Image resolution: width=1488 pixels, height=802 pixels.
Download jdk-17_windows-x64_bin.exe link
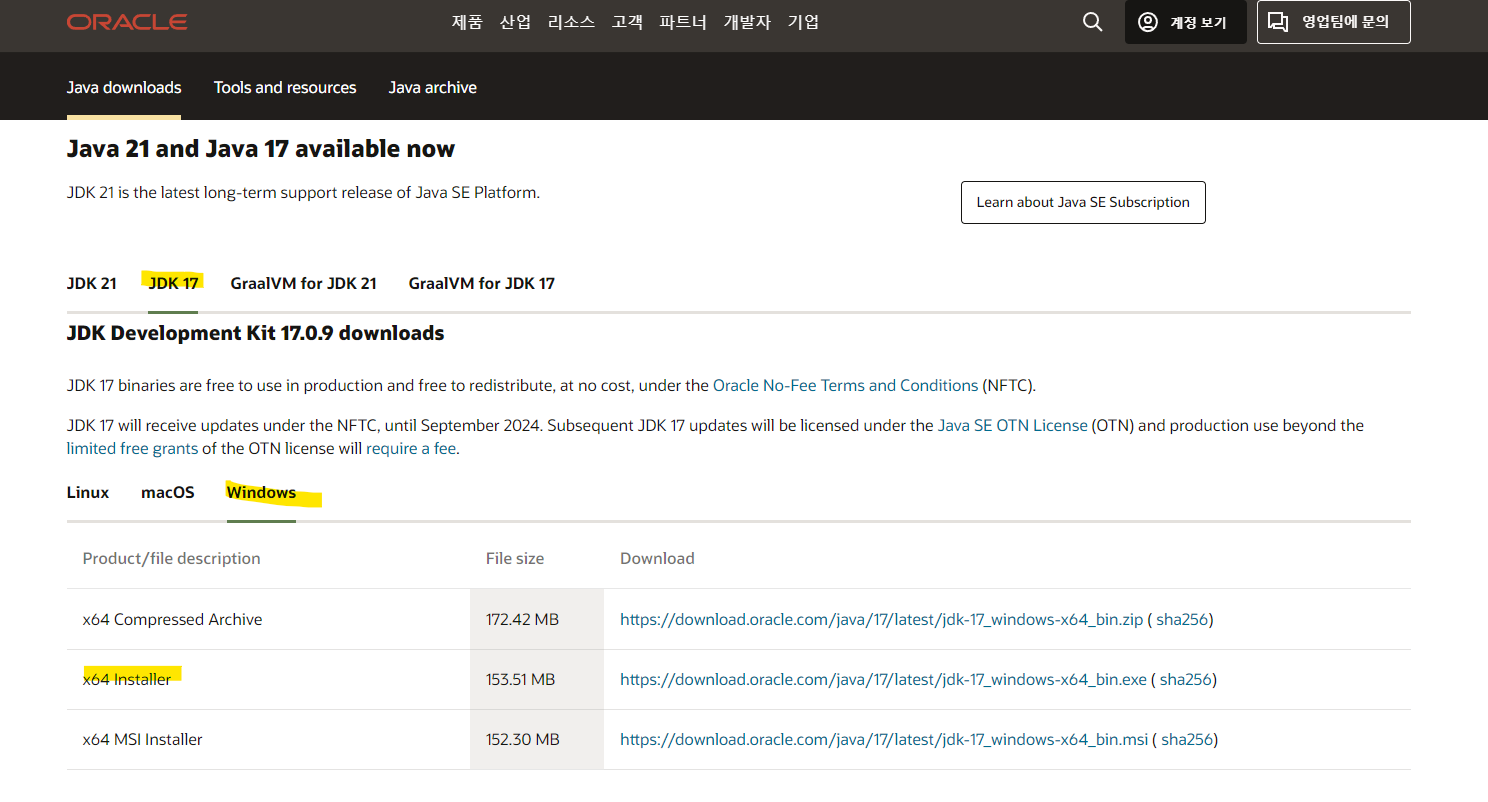(x=883, y=679)
